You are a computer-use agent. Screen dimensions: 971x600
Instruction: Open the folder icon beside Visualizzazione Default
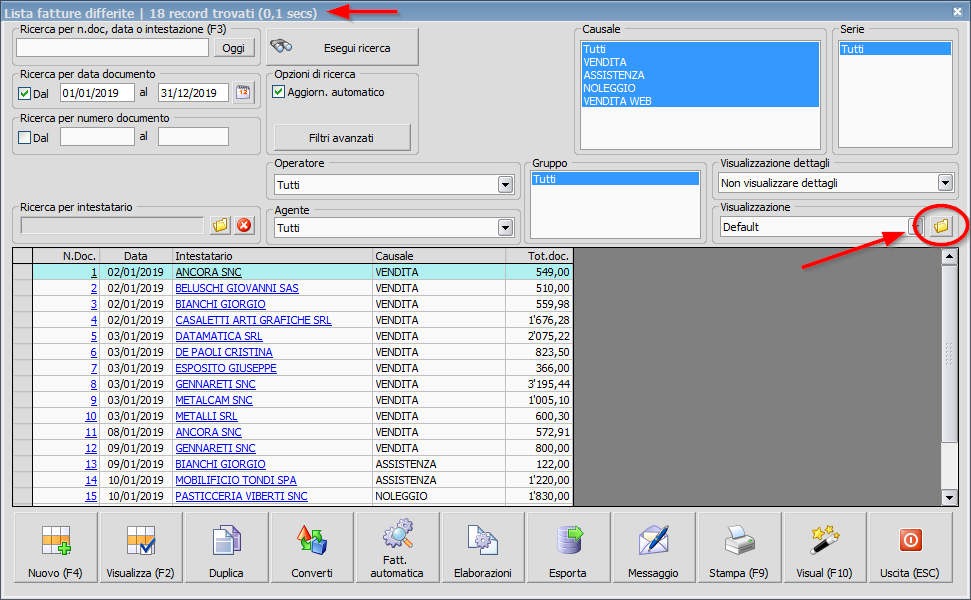(x=941, y=226)
